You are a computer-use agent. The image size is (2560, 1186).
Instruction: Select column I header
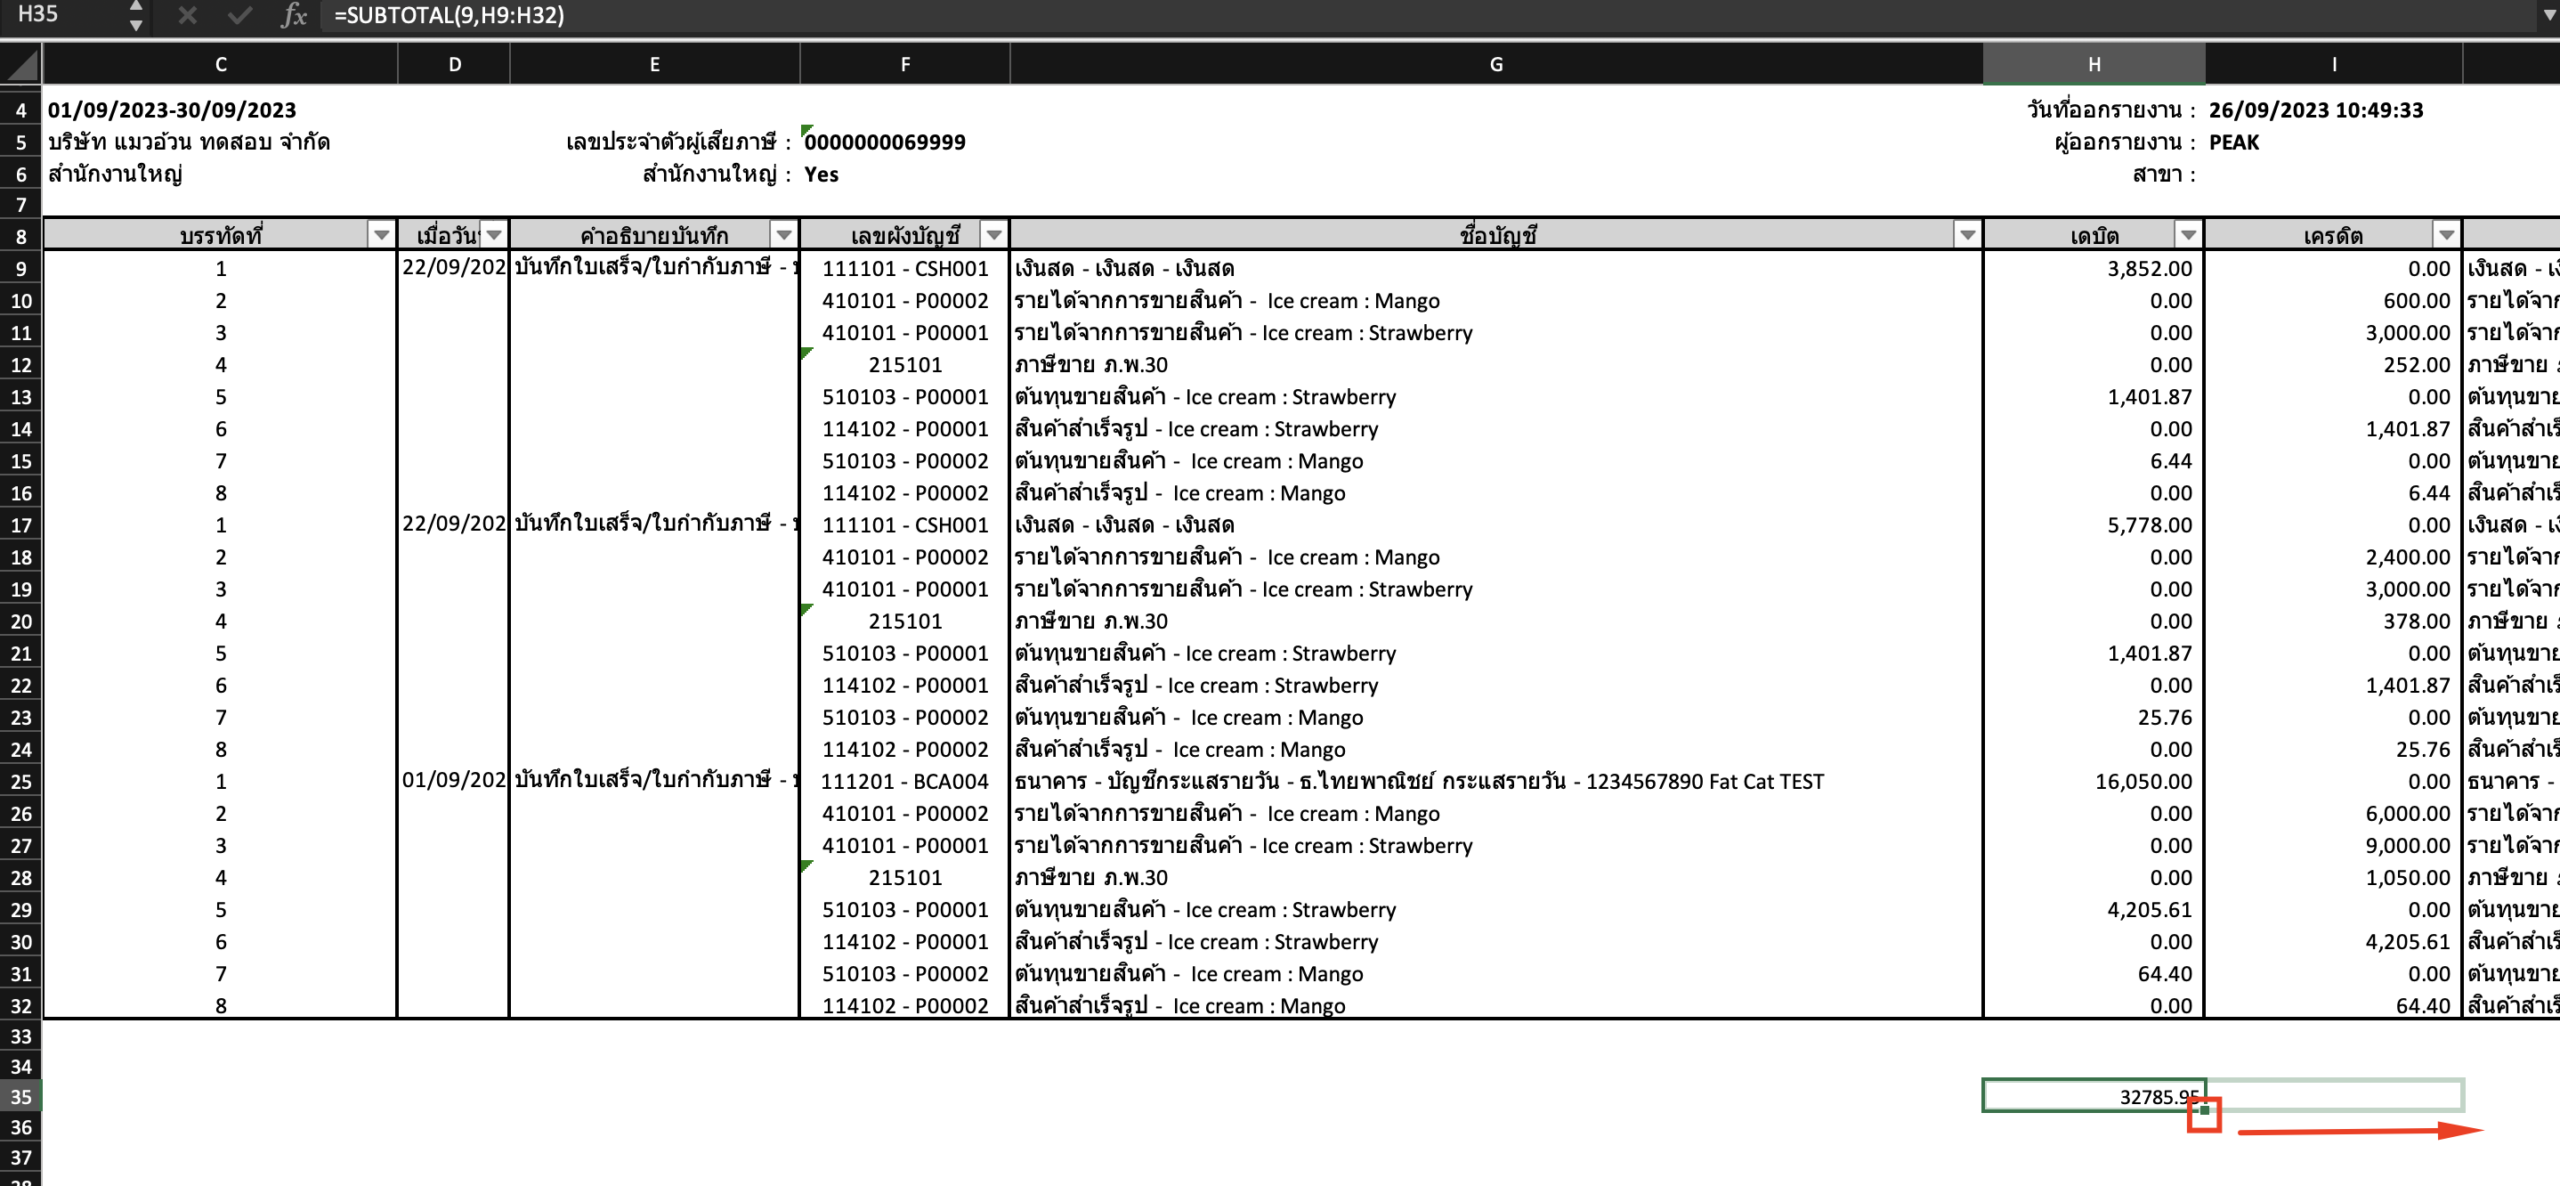click(2334, 65)
